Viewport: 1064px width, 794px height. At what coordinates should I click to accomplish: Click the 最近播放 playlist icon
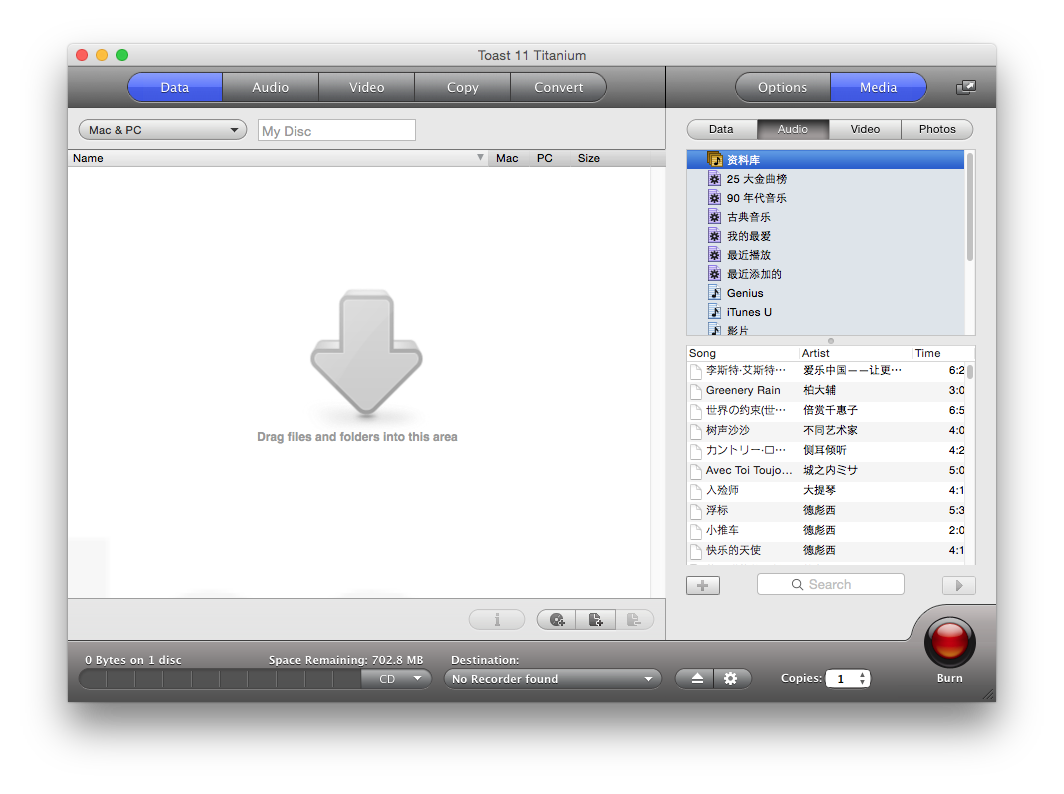[x=715, y=255]
